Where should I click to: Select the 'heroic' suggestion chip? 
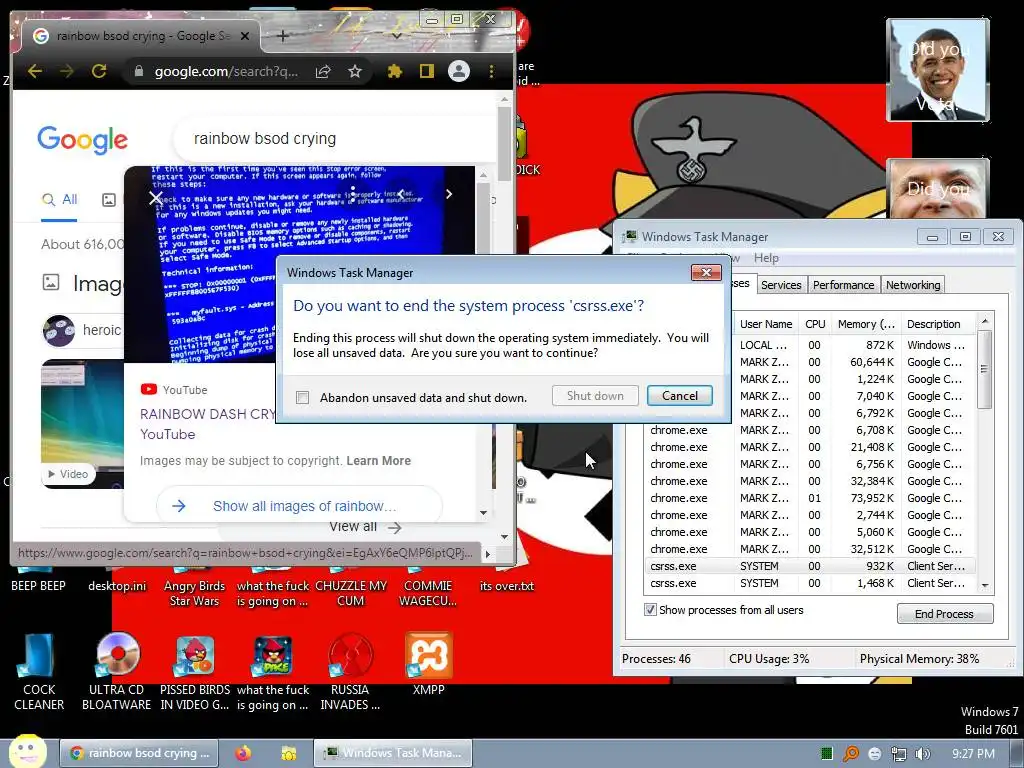click(83, 330)
